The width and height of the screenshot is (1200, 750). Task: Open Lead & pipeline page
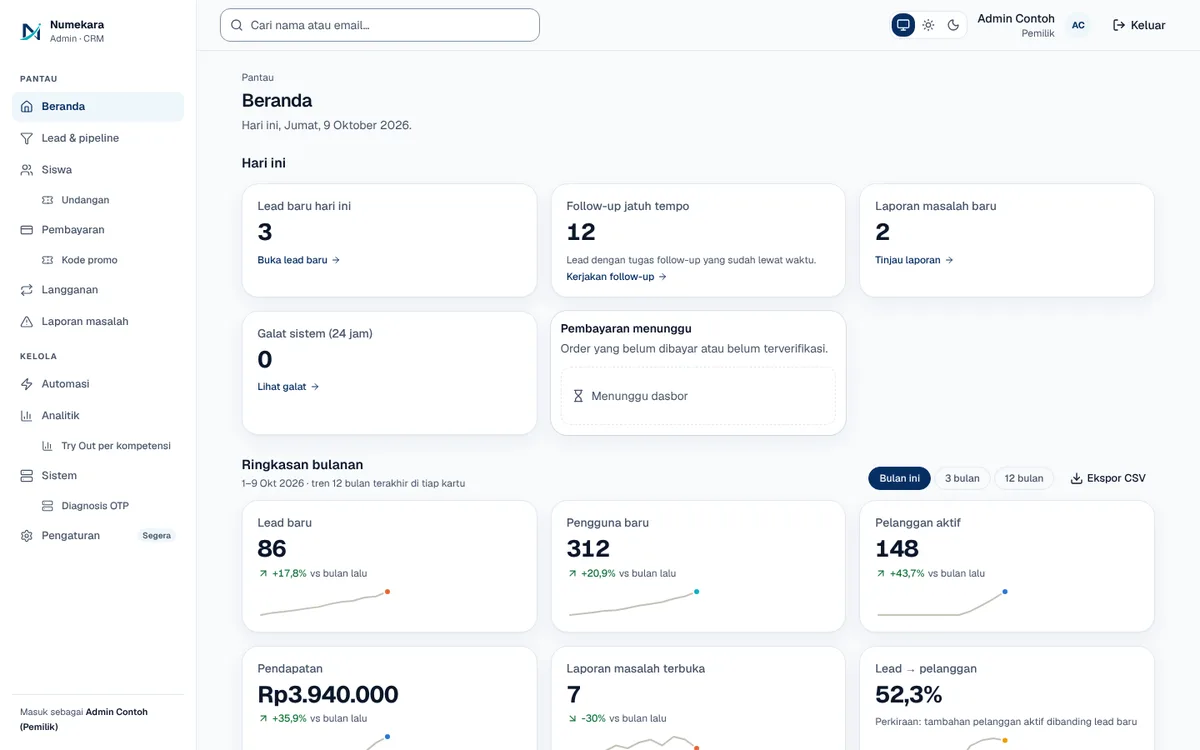tap(98, 138)
